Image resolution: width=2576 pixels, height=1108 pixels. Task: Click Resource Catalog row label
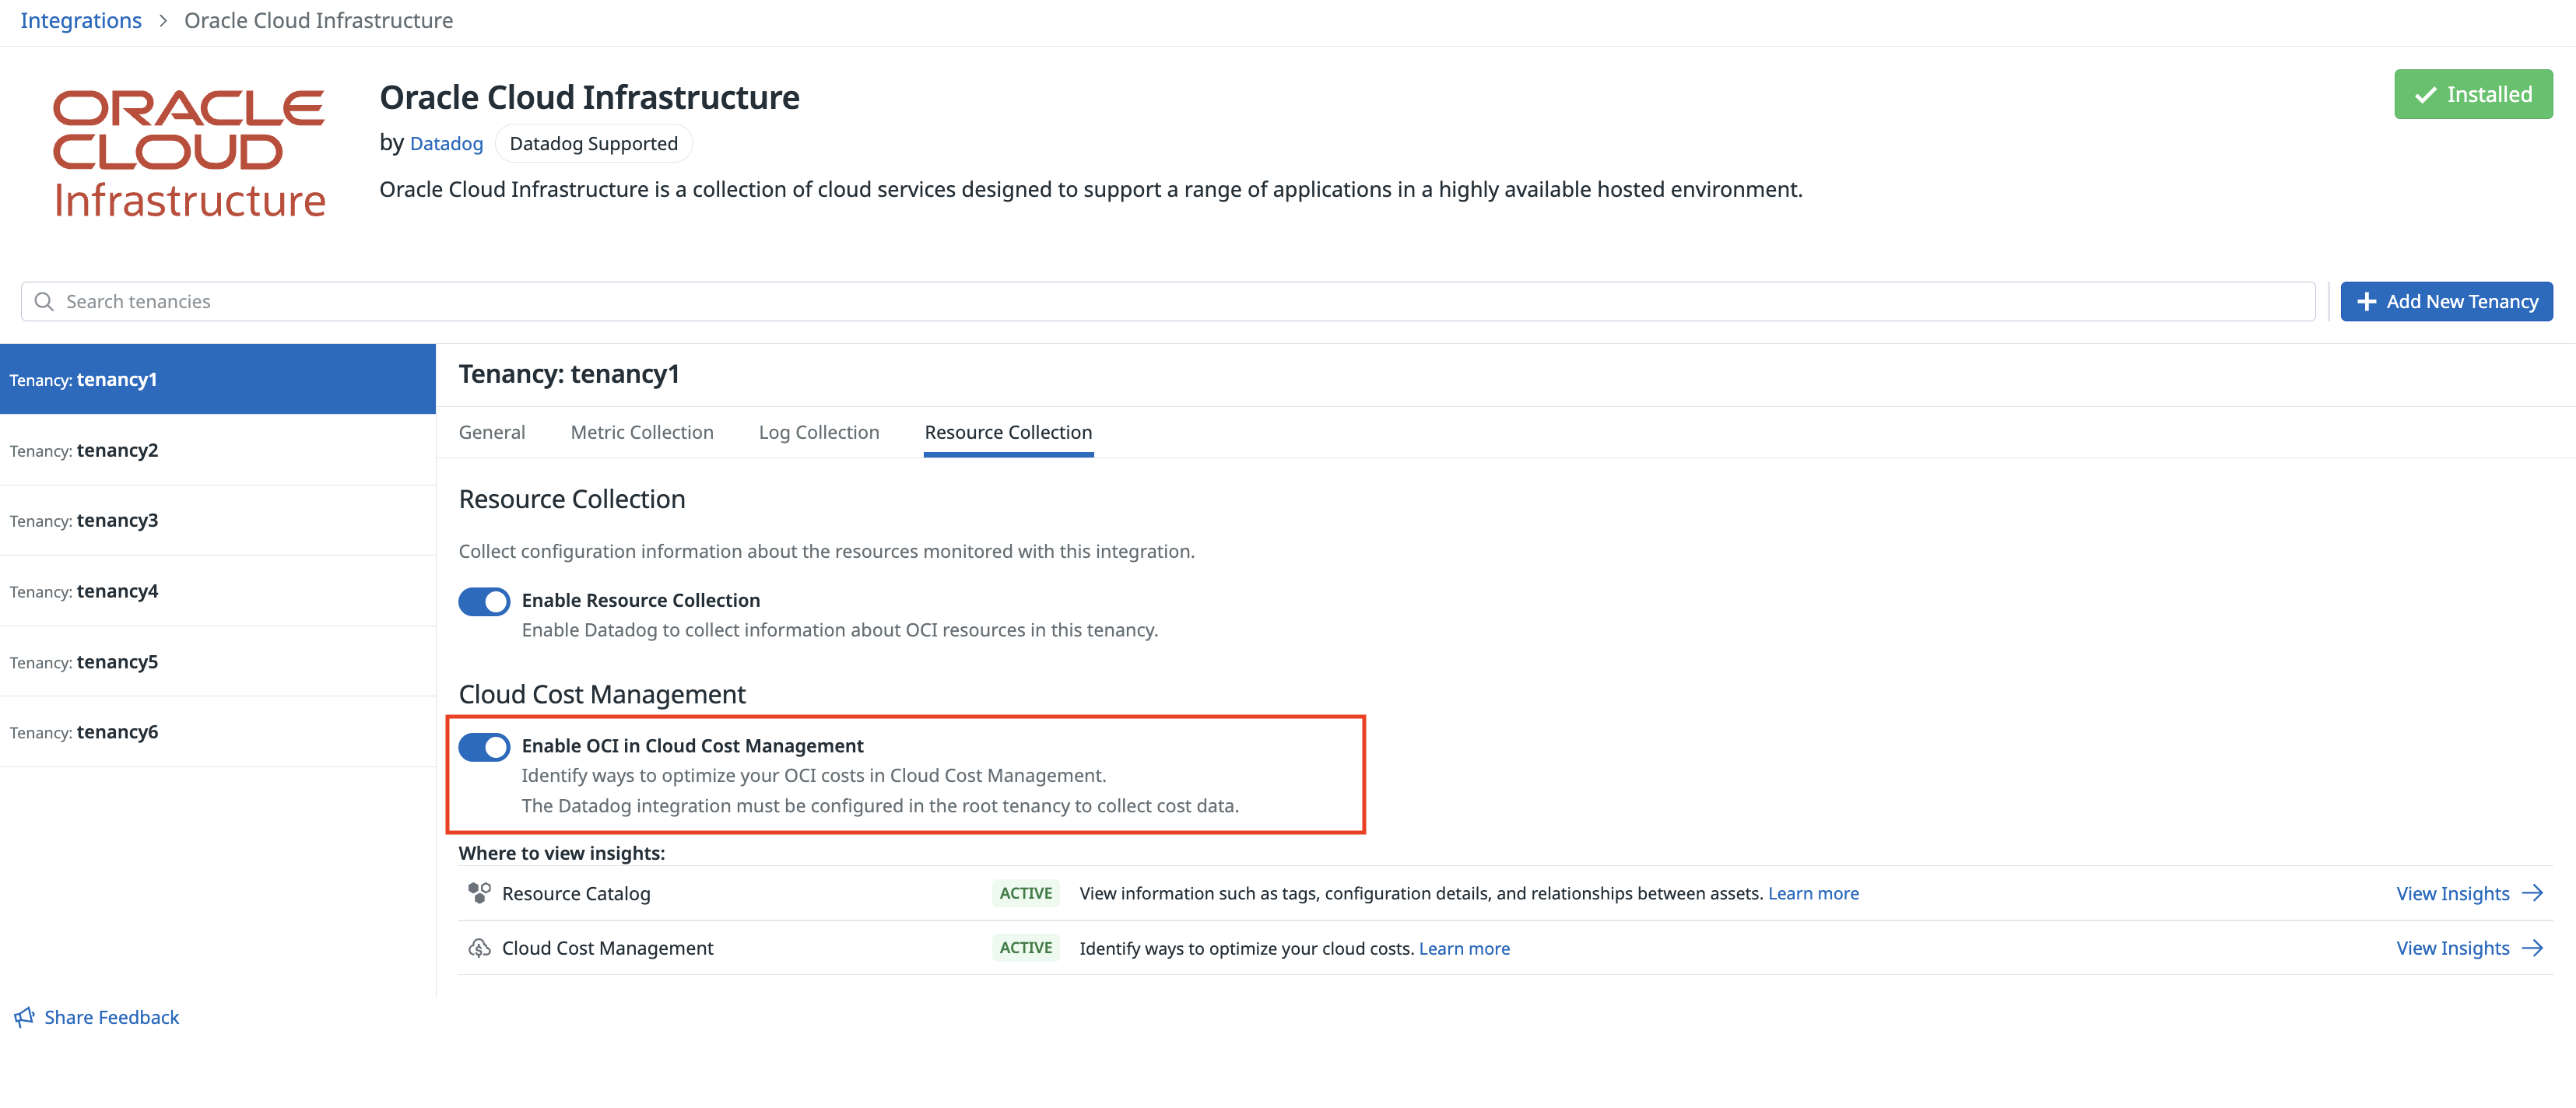[x=576, y=893]
